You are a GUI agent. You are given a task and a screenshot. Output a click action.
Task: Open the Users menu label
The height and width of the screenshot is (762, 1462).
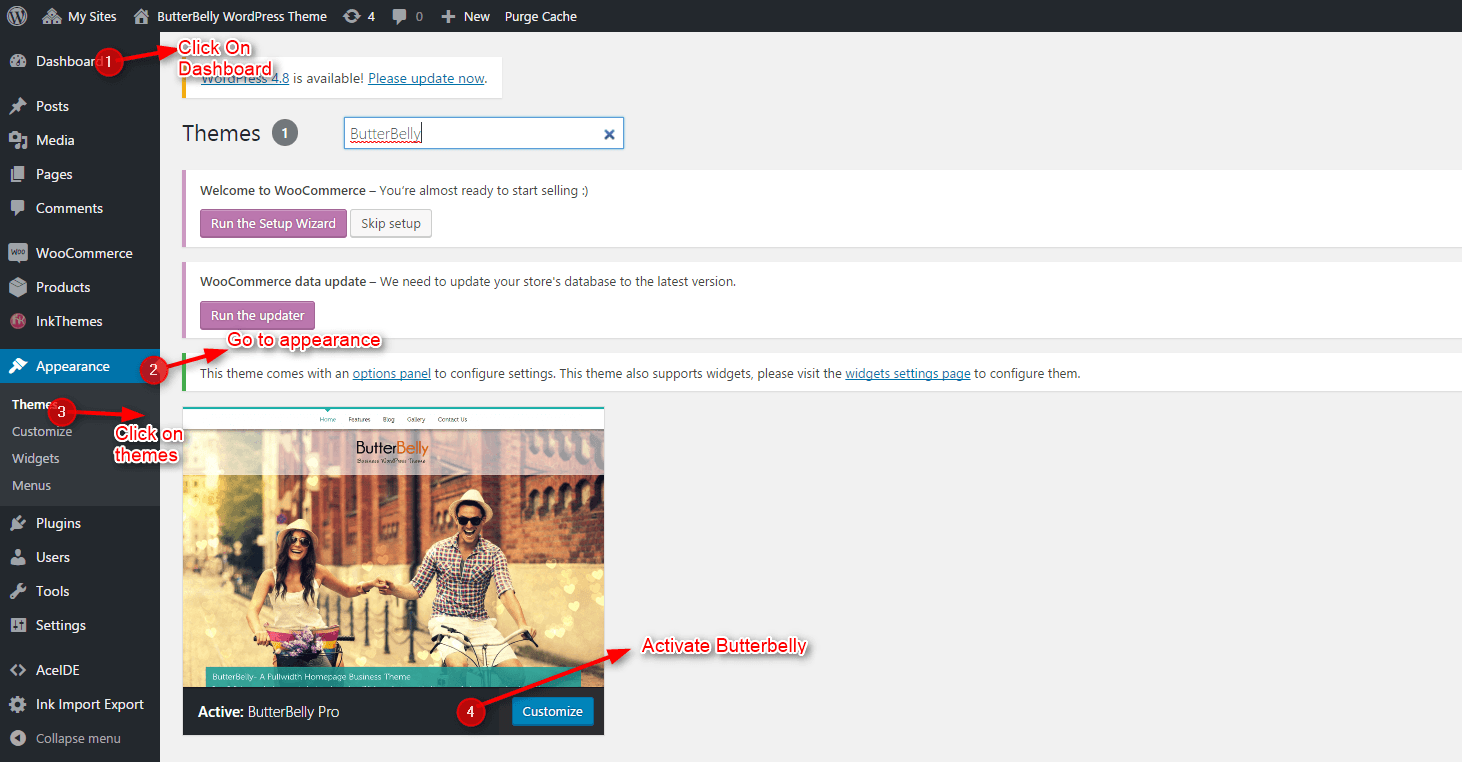click(53, 557)
